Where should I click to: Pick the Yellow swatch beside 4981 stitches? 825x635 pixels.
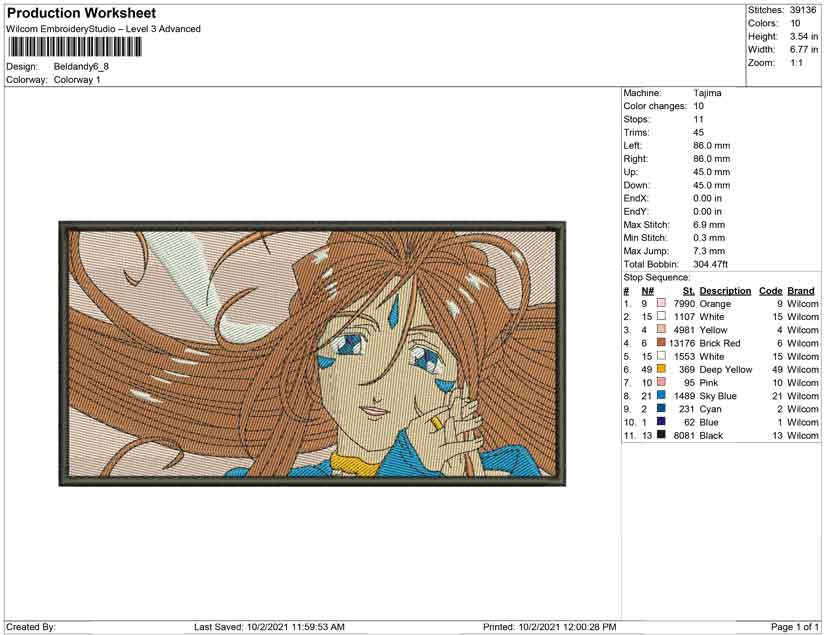[661, 329]
